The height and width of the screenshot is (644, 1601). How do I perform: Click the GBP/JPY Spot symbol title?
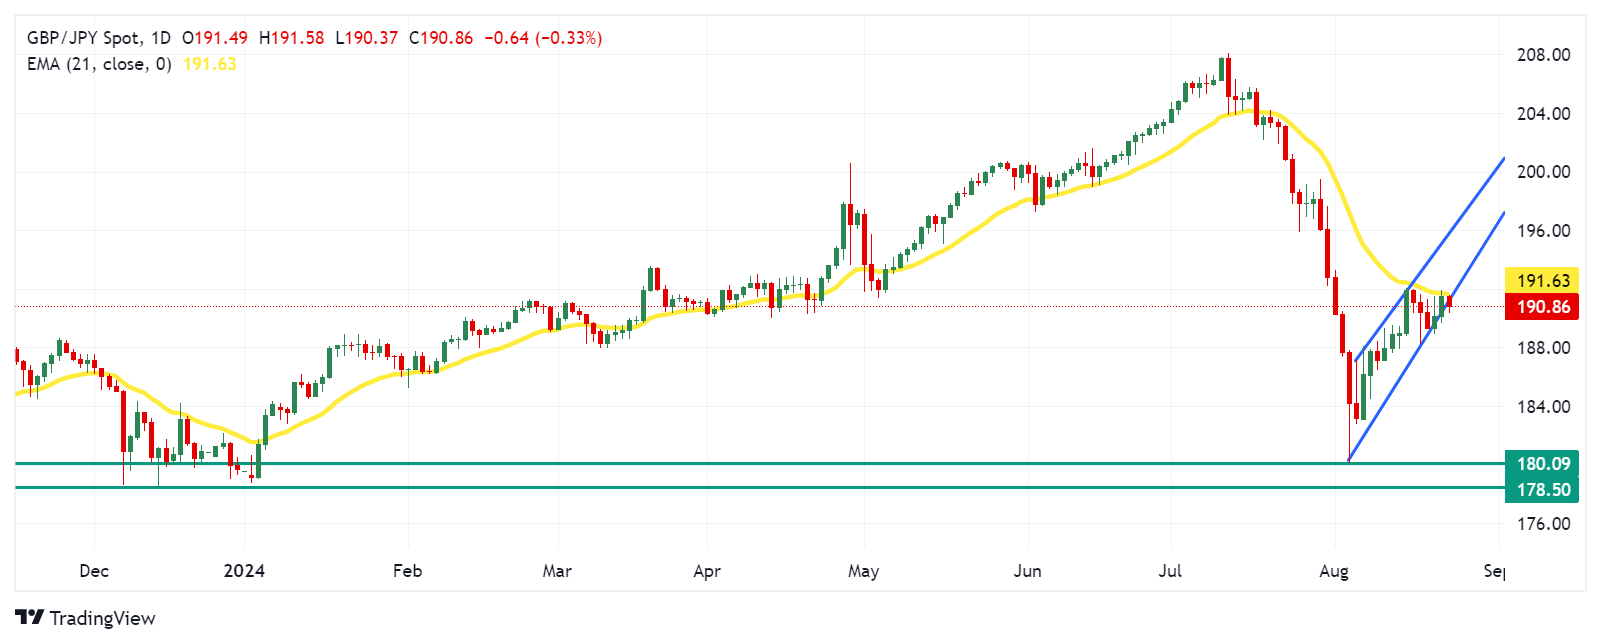83,38
